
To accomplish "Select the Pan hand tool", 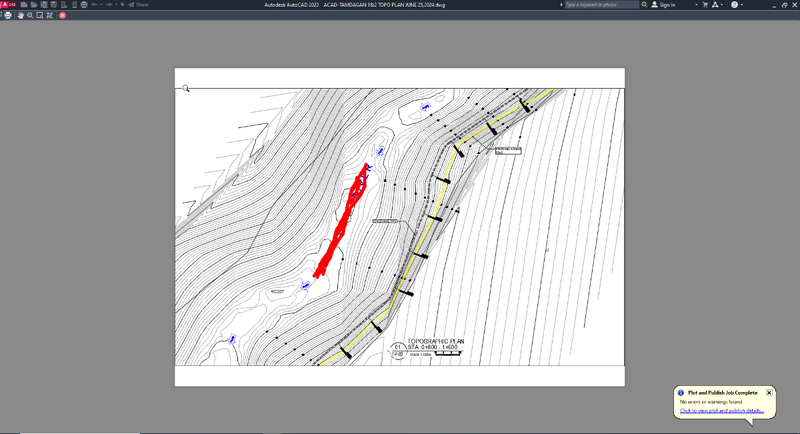I will pos(20,15).
